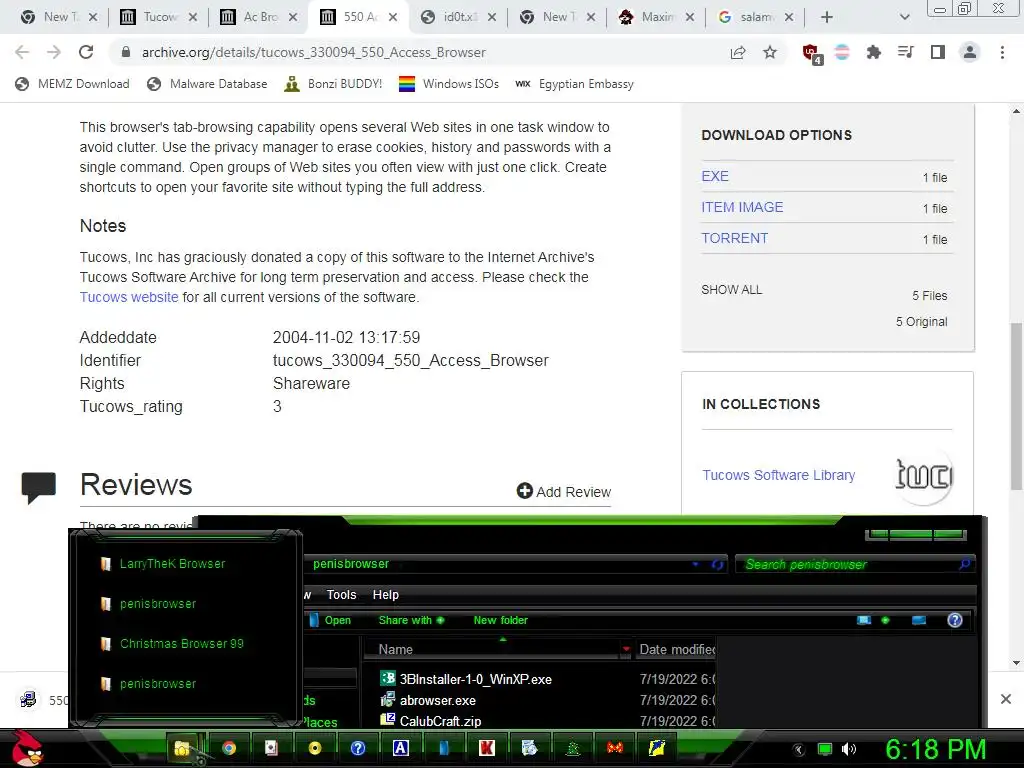Click Add Review button

pos(564,491)
